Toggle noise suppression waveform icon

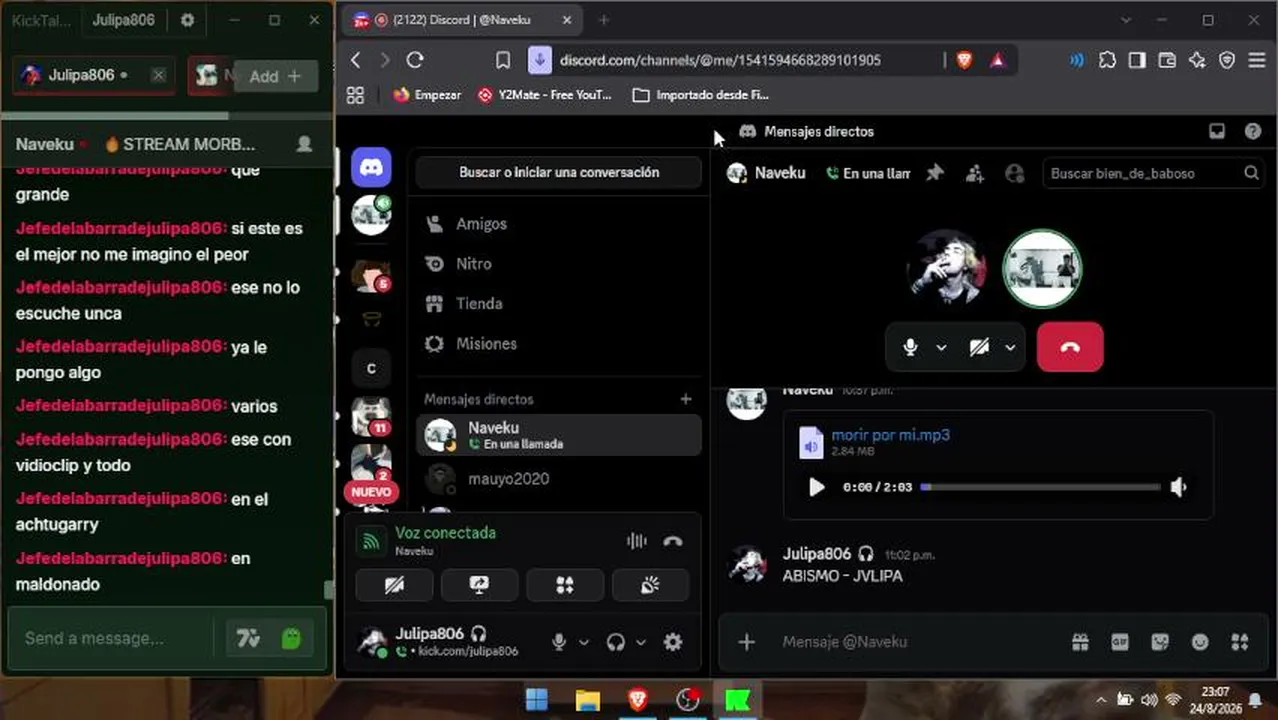pos(637,541)
